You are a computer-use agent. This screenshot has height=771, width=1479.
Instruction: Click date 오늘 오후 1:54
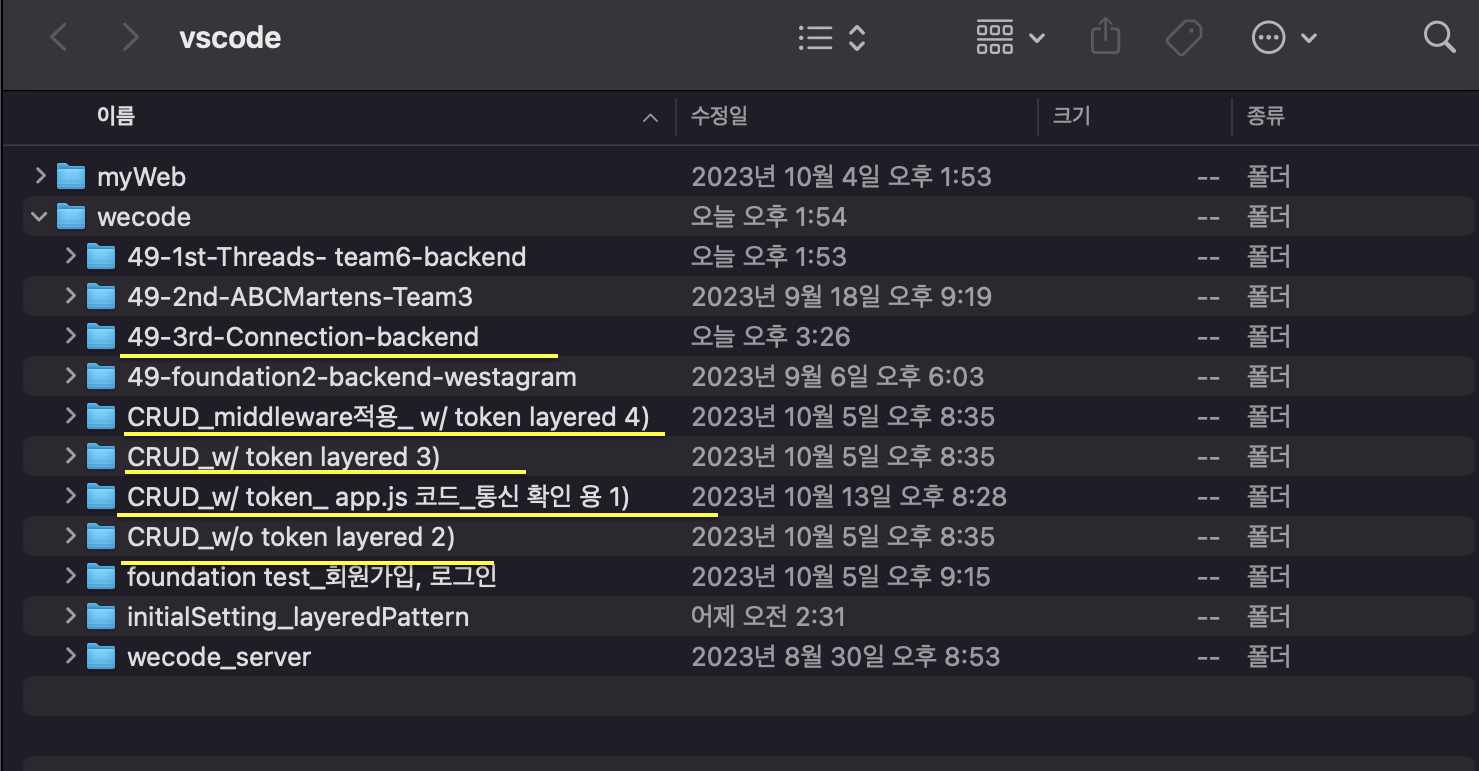tap(769, 217)
